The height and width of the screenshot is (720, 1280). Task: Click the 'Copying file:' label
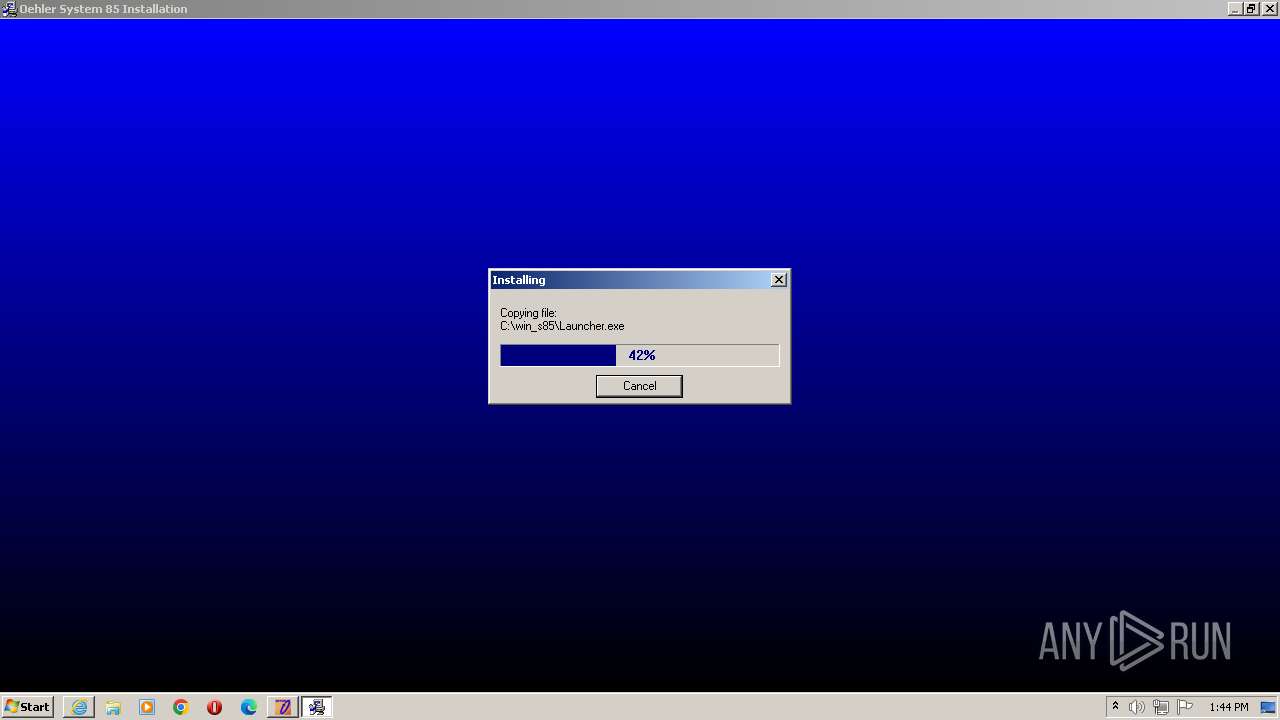[x=528, y=313]
